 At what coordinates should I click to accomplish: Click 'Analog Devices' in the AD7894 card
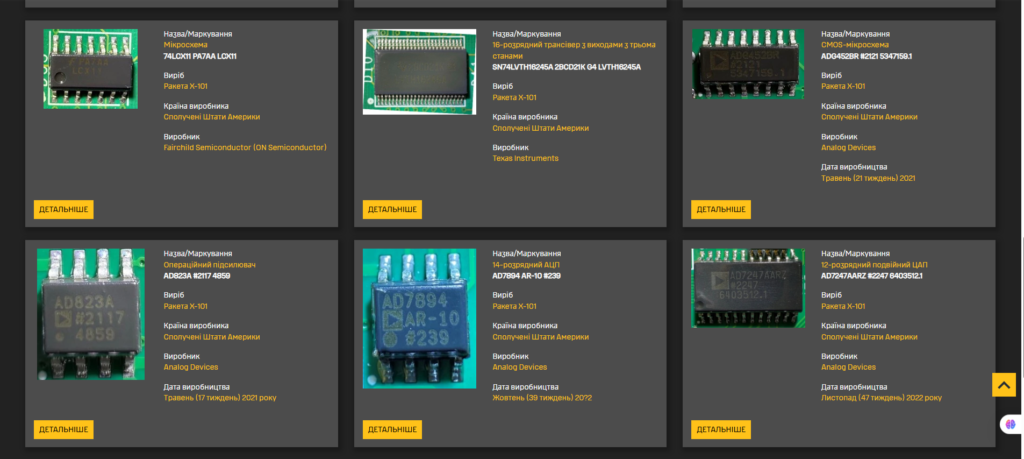520,368
